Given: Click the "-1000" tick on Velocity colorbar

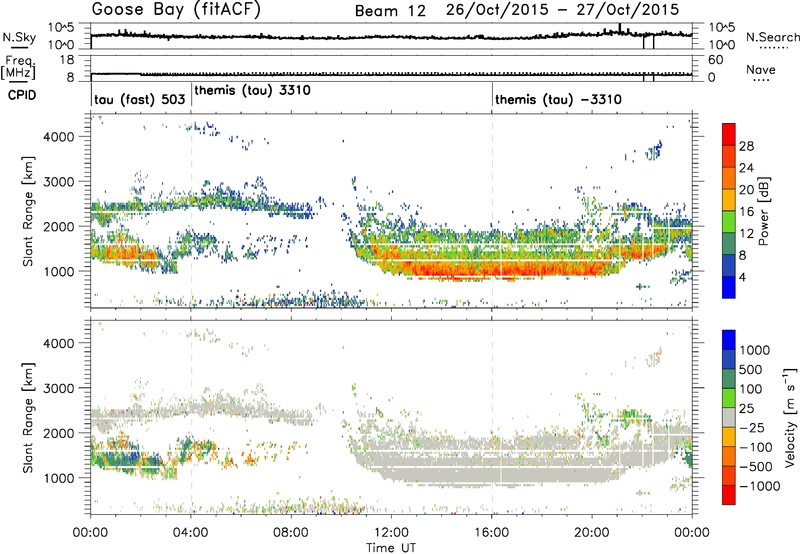Looking at the screenshot, I should point(760,486).
